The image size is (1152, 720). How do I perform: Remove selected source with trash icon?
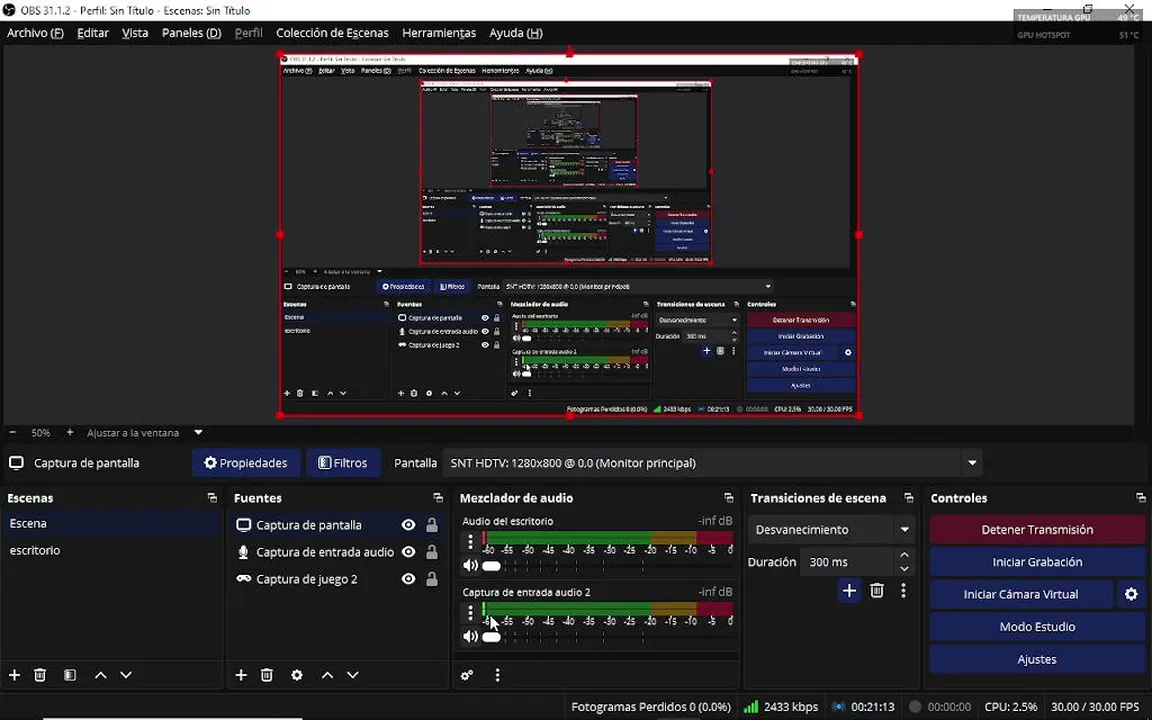267,674
